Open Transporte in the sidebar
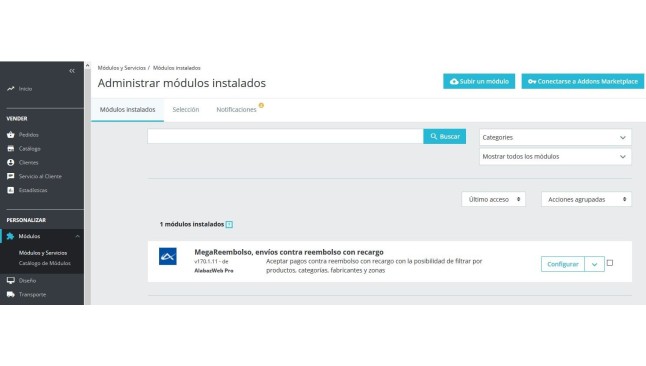 32,294
